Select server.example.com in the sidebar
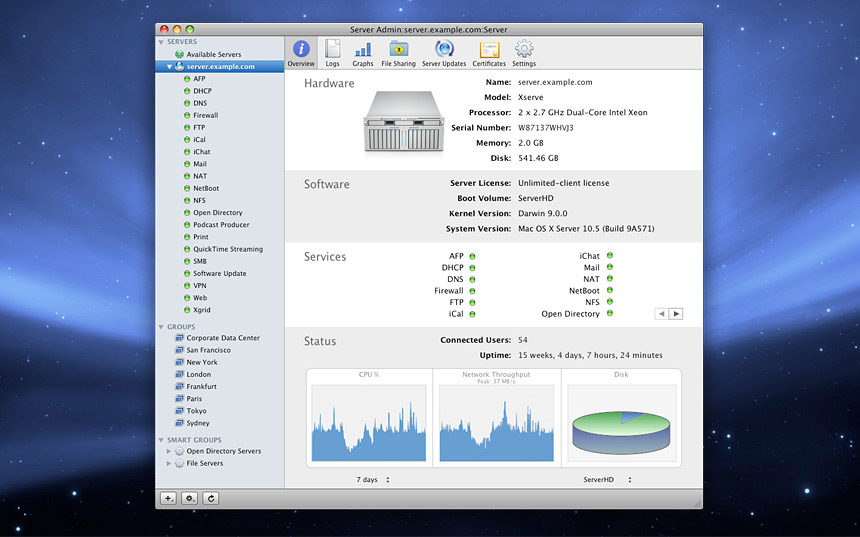Viewport: 860px width, 537px height. (220, 66)
